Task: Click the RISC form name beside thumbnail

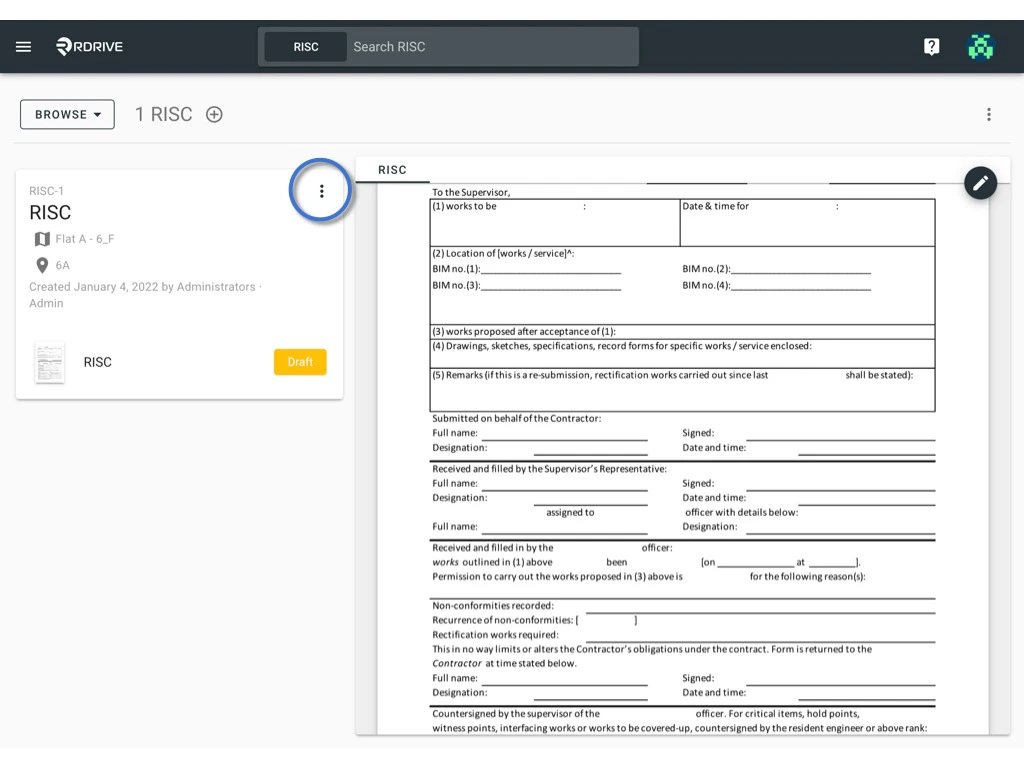Action: pyautogui.click(x=97, y=362)
